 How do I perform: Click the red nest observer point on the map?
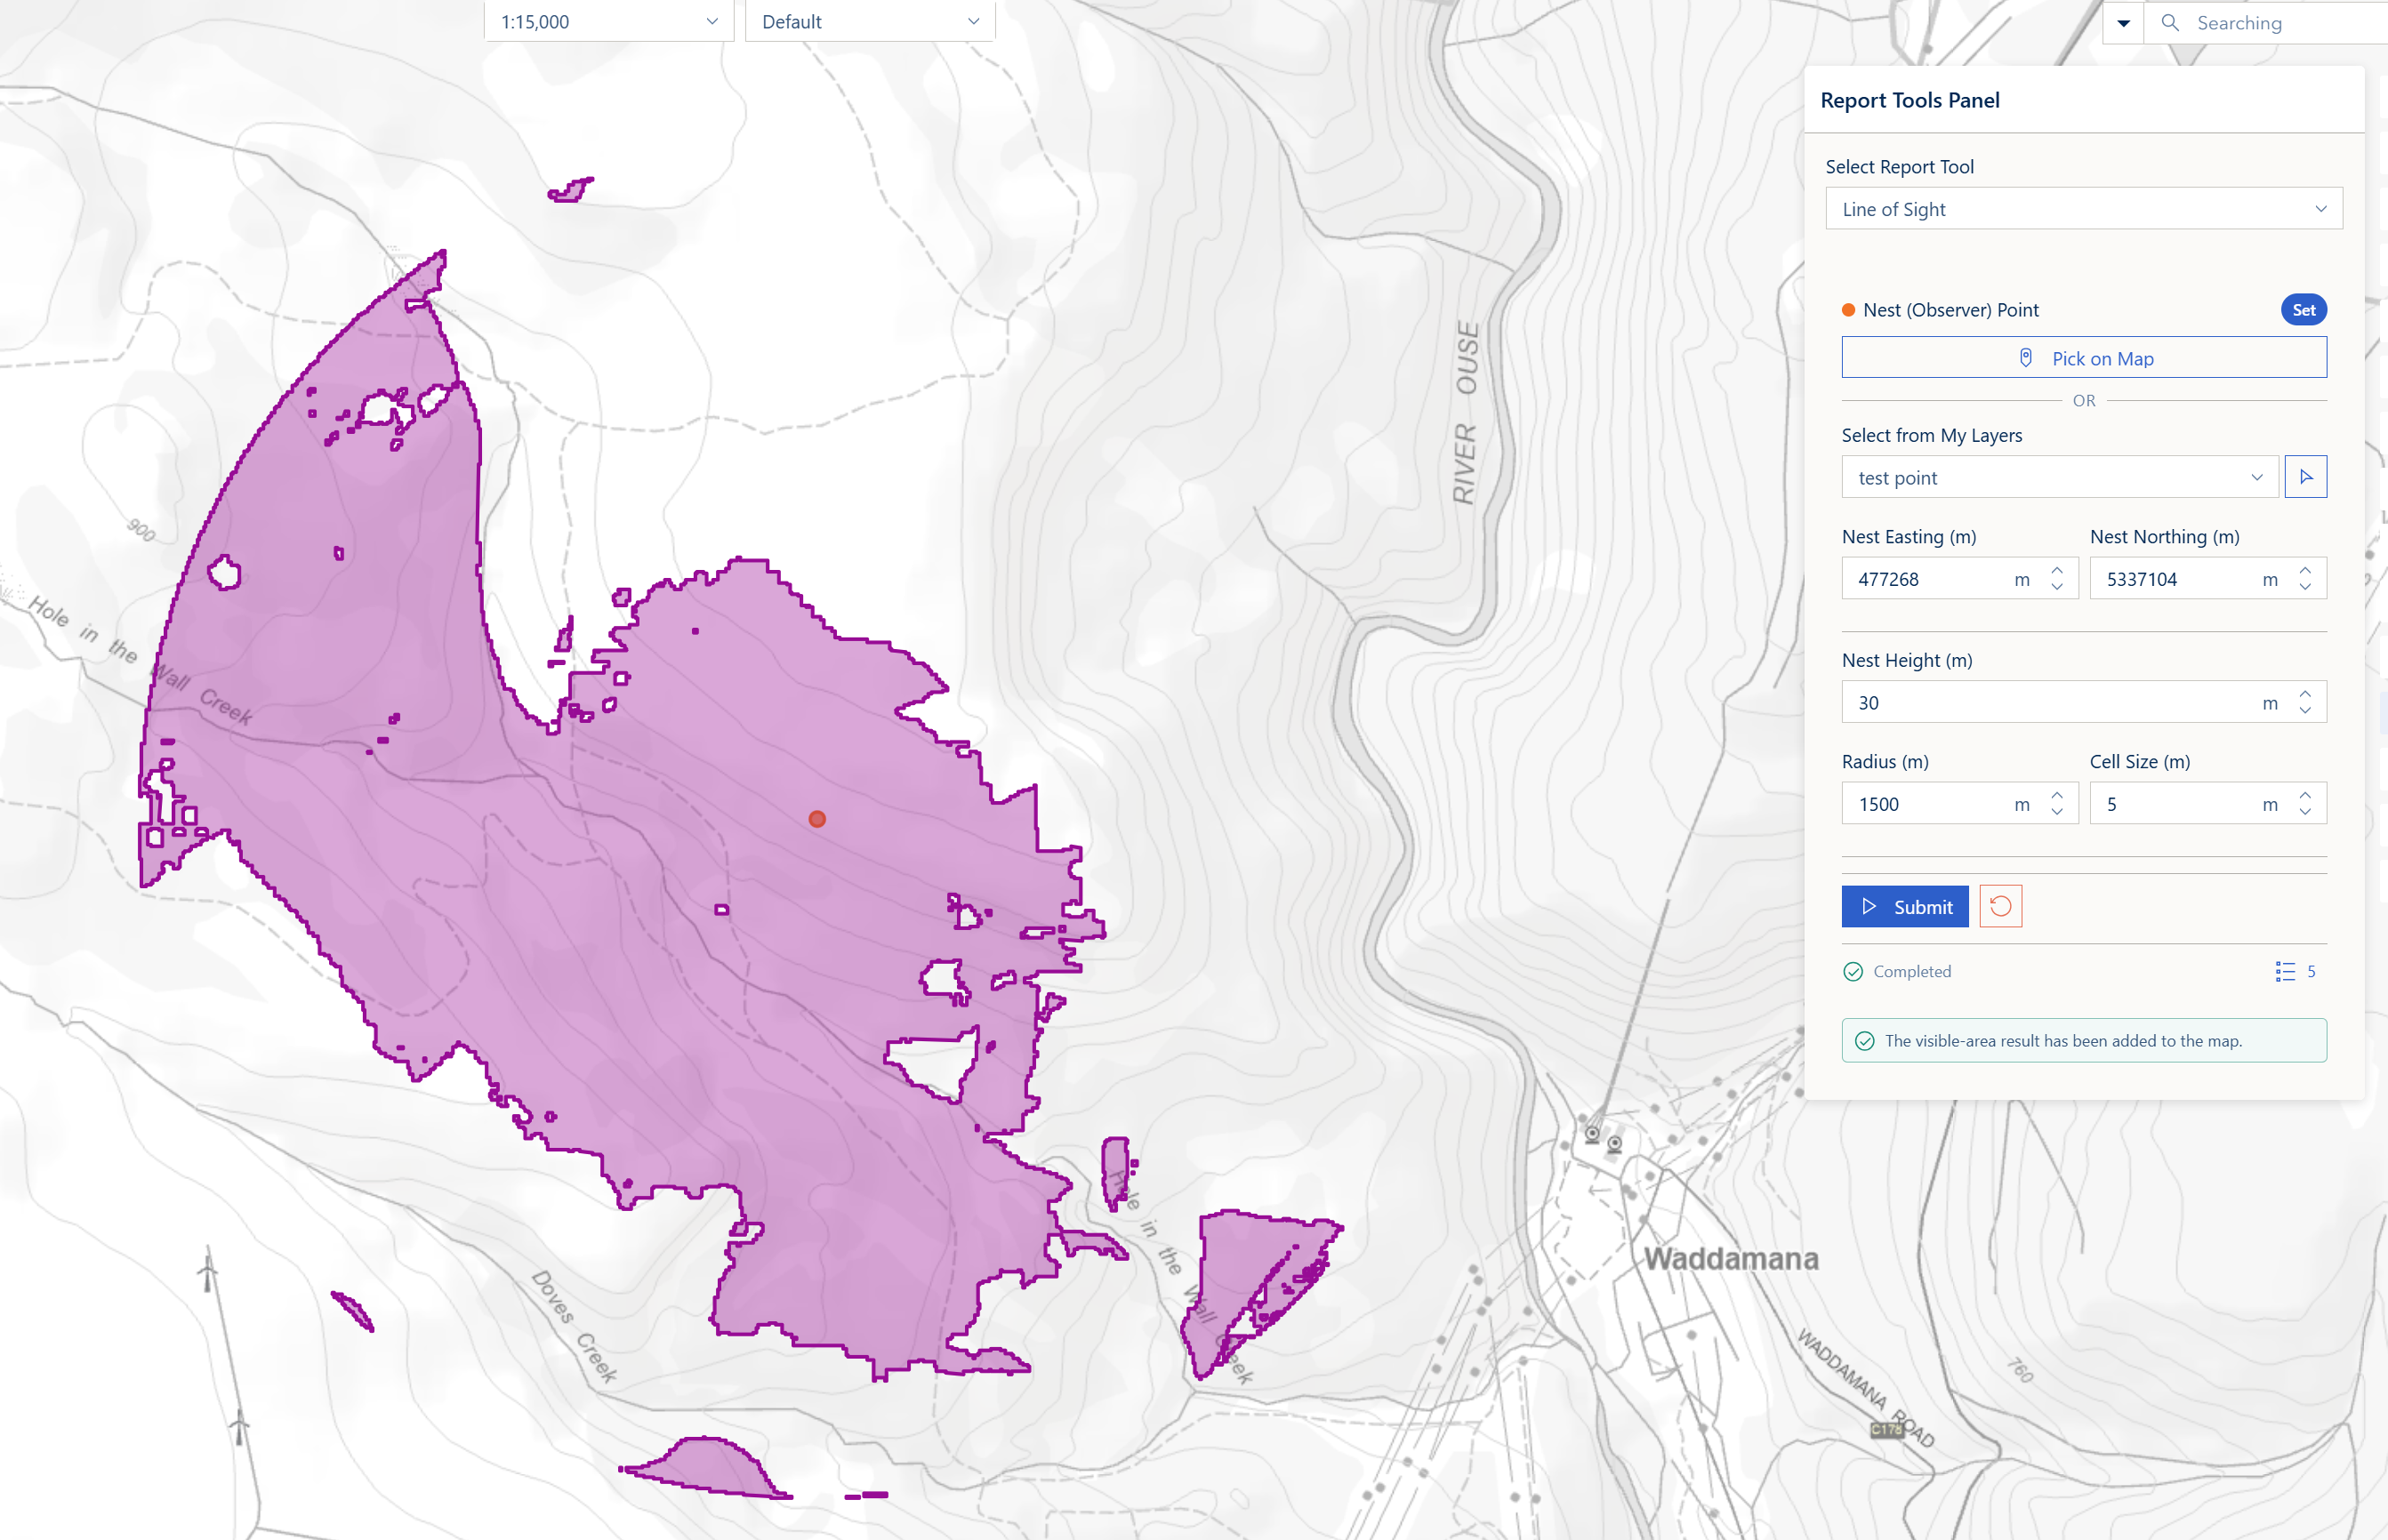[817, 819]
